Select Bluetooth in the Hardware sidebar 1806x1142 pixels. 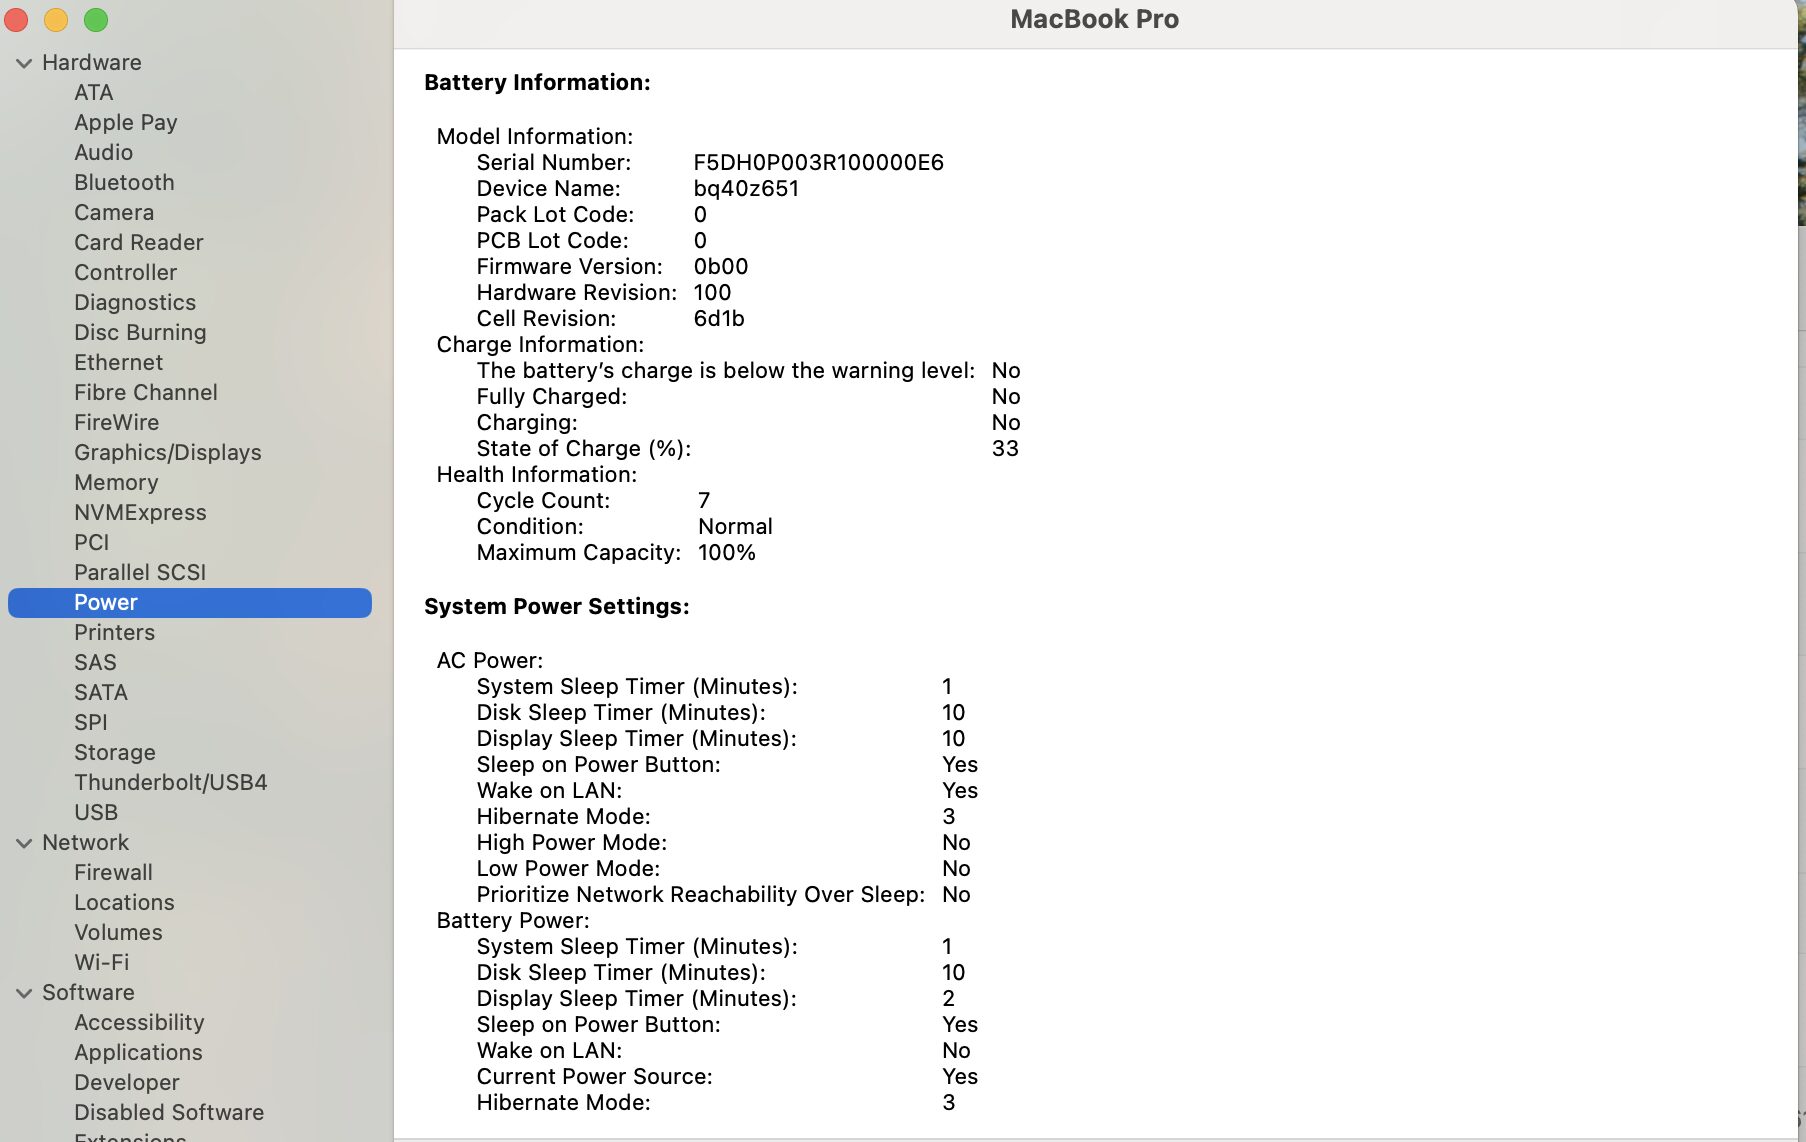(x=124, y=182)
